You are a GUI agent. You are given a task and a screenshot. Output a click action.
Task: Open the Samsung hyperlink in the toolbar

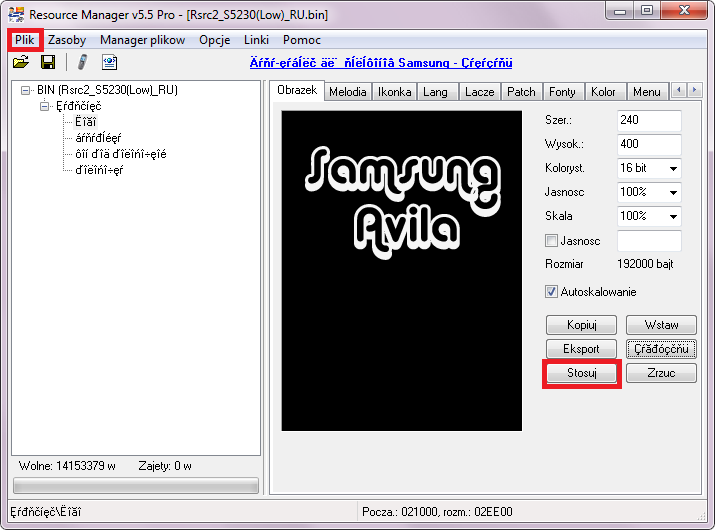click(x=381, y=63)
